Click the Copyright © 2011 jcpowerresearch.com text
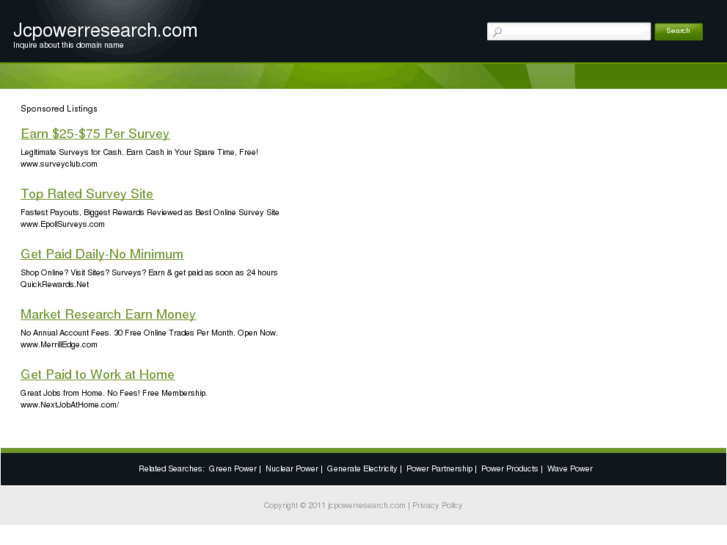The image size is (727, 545). click(x=334, y=505)
